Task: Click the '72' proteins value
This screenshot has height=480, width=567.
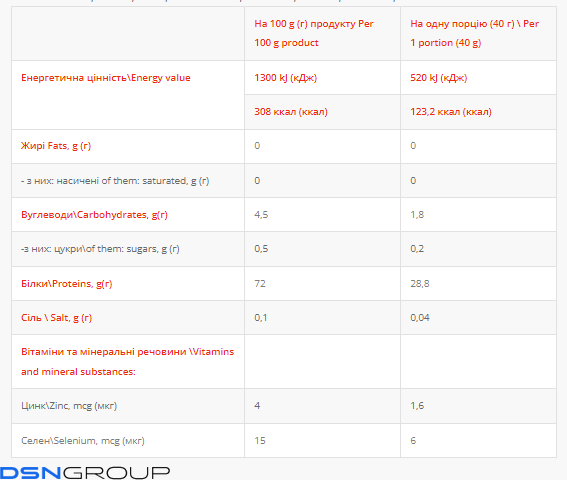Action: (260, 284)
